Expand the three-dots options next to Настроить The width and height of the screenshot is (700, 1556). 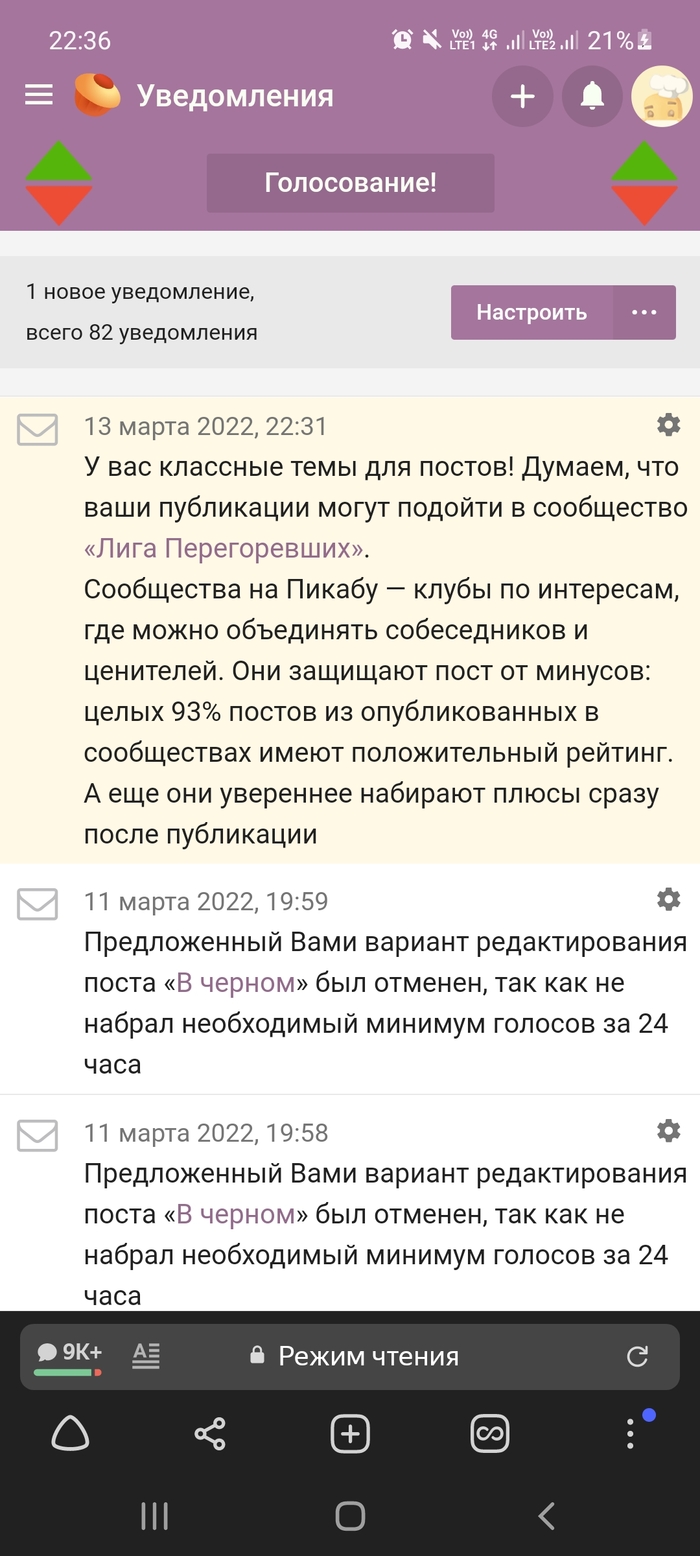645,312
